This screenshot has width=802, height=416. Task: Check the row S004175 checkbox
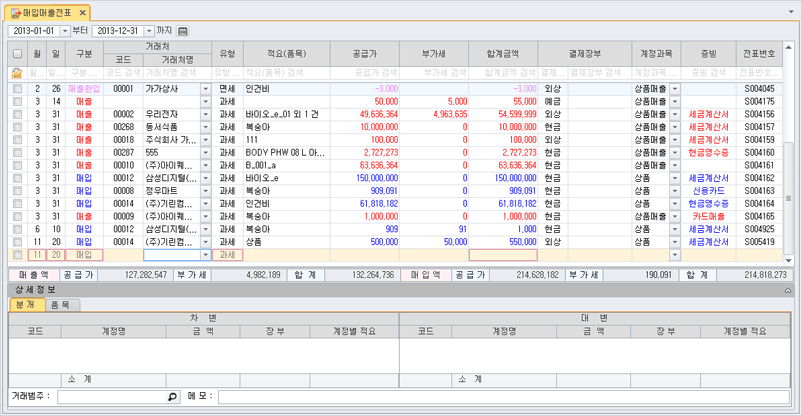click(x=17, y=101)
